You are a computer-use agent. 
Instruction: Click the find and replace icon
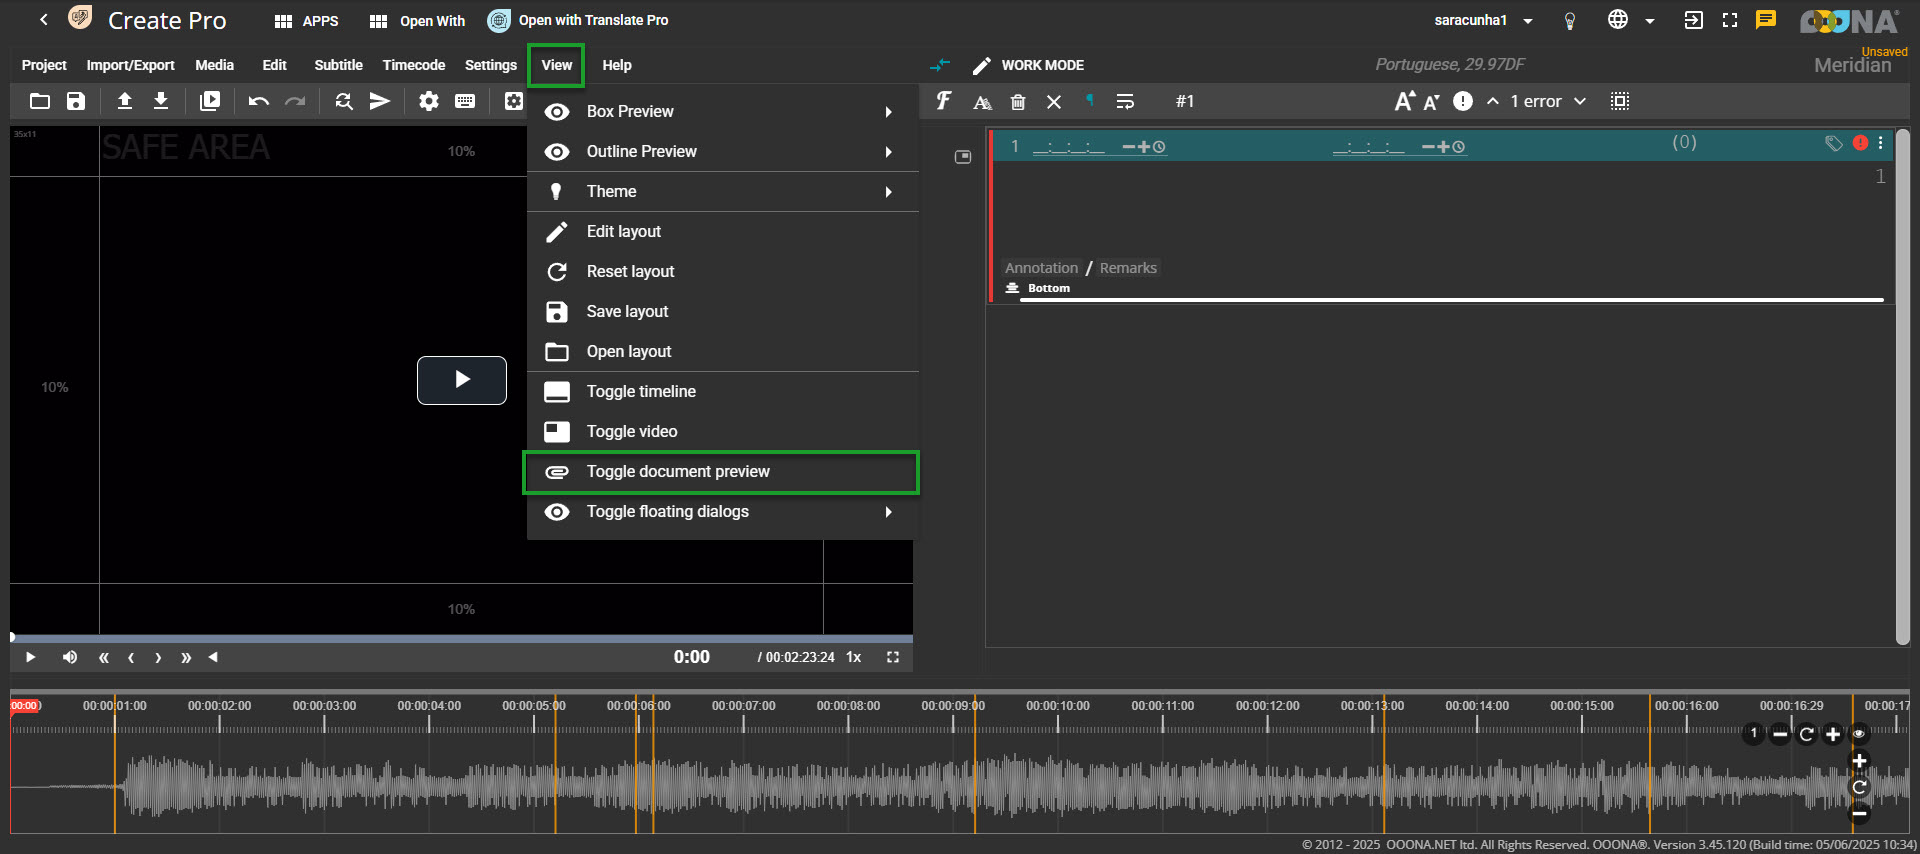click(344, 101)
